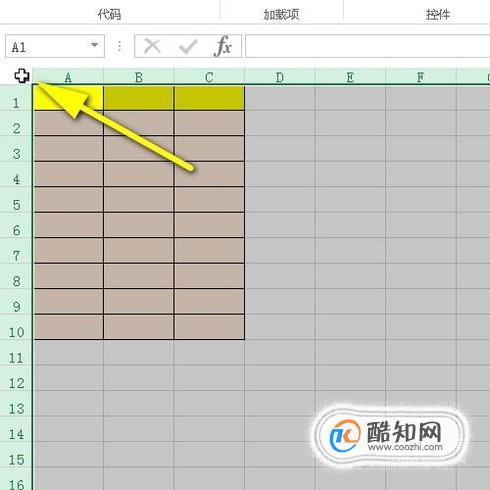Click the olive yellow cell C1
490x490 pixels.
pos(209,98)
